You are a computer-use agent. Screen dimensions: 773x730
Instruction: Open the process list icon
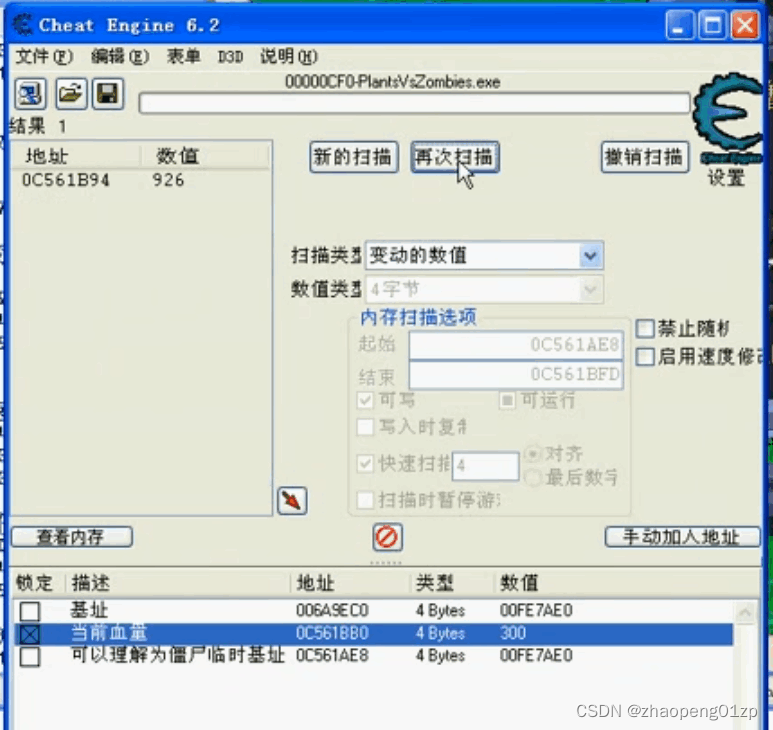coord(31,94)
